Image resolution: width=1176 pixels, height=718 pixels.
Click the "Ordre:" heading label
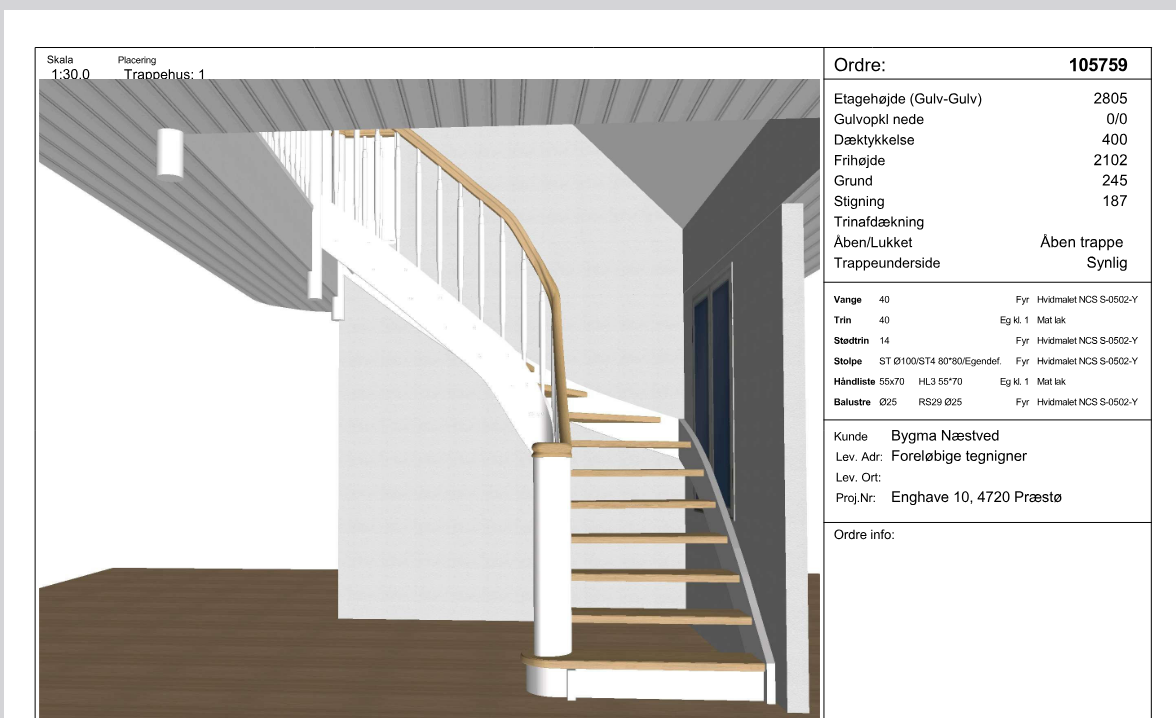860,66
